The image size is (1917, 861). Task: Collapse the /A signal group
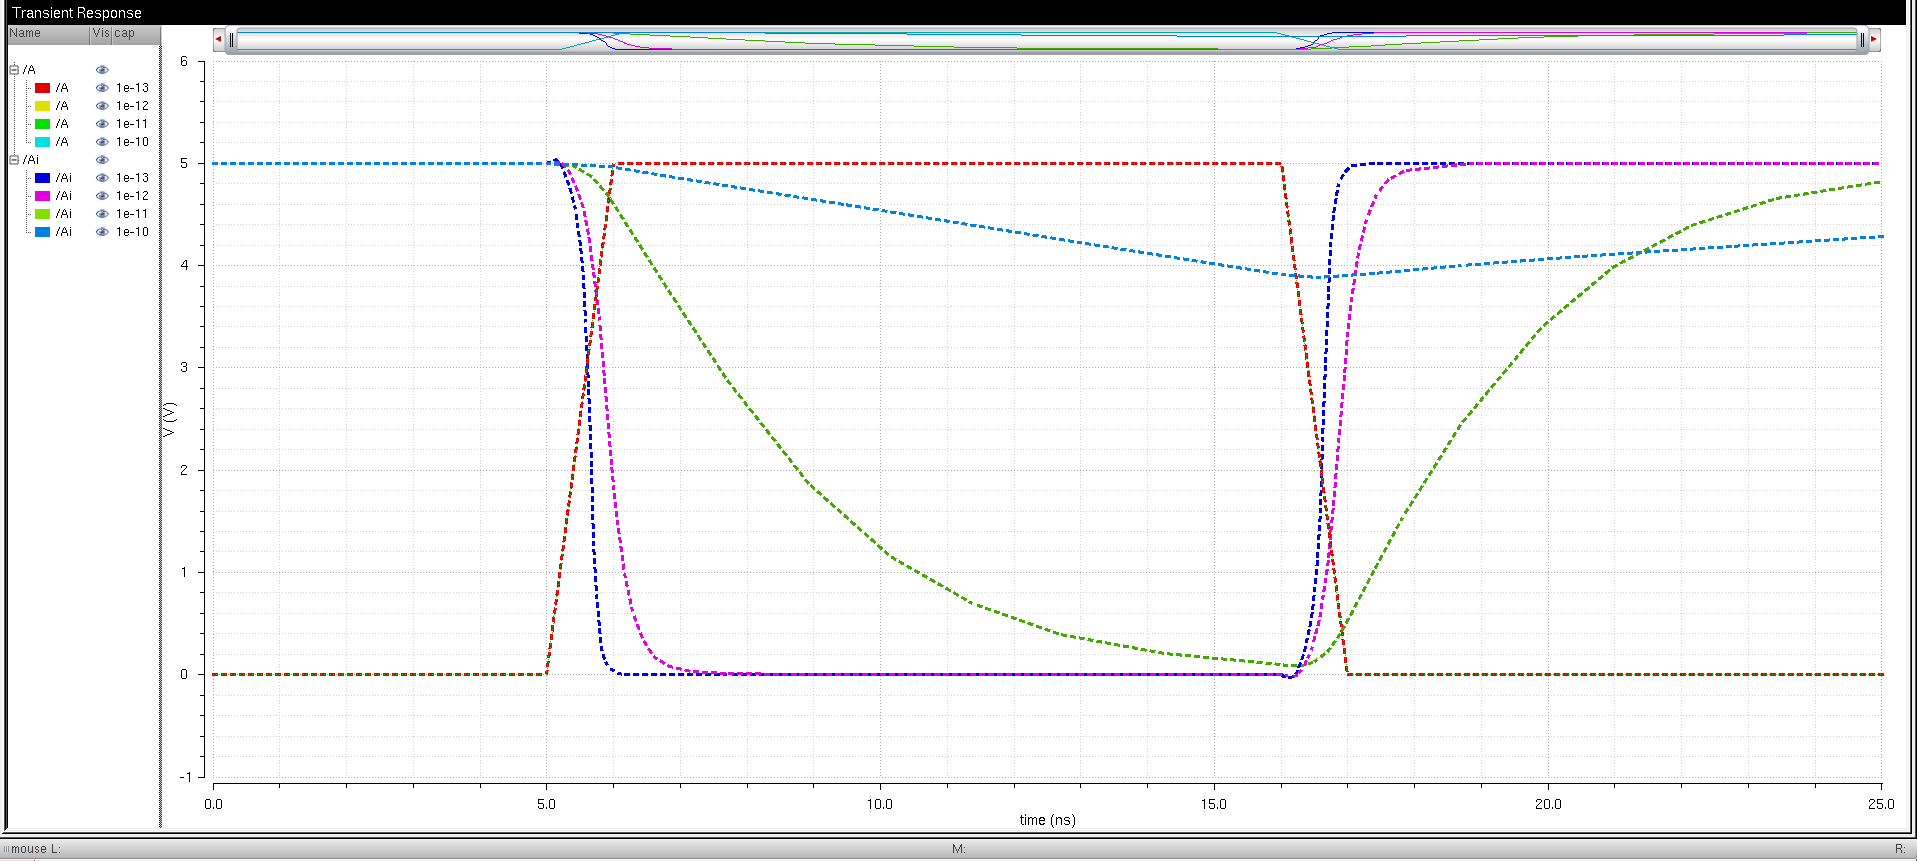14,70
